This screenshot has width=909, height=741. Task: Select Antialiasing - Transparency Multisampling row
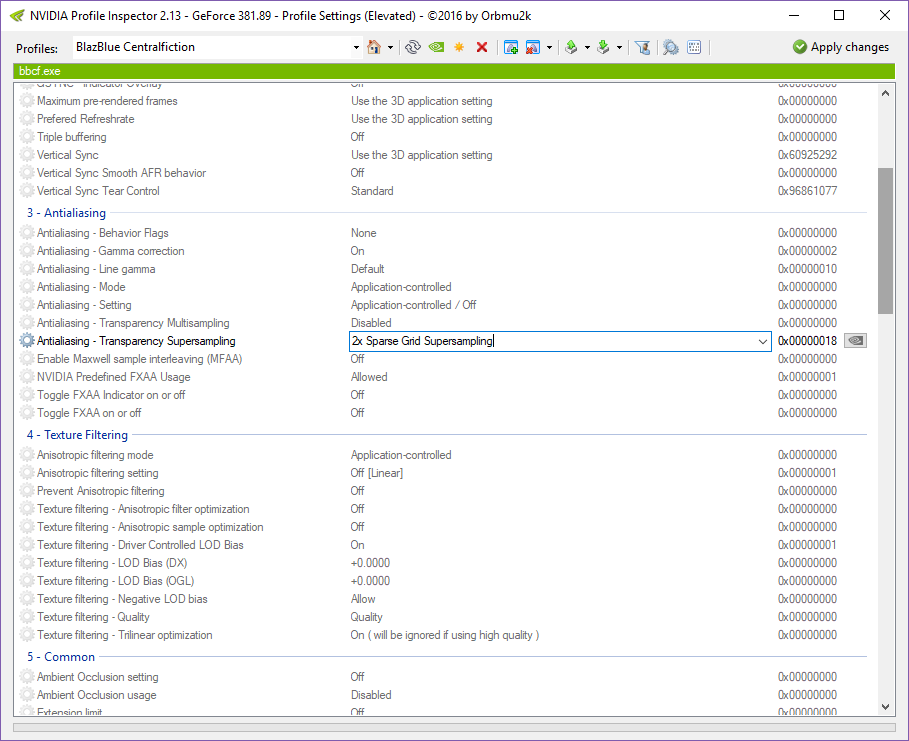coord(443,323)
